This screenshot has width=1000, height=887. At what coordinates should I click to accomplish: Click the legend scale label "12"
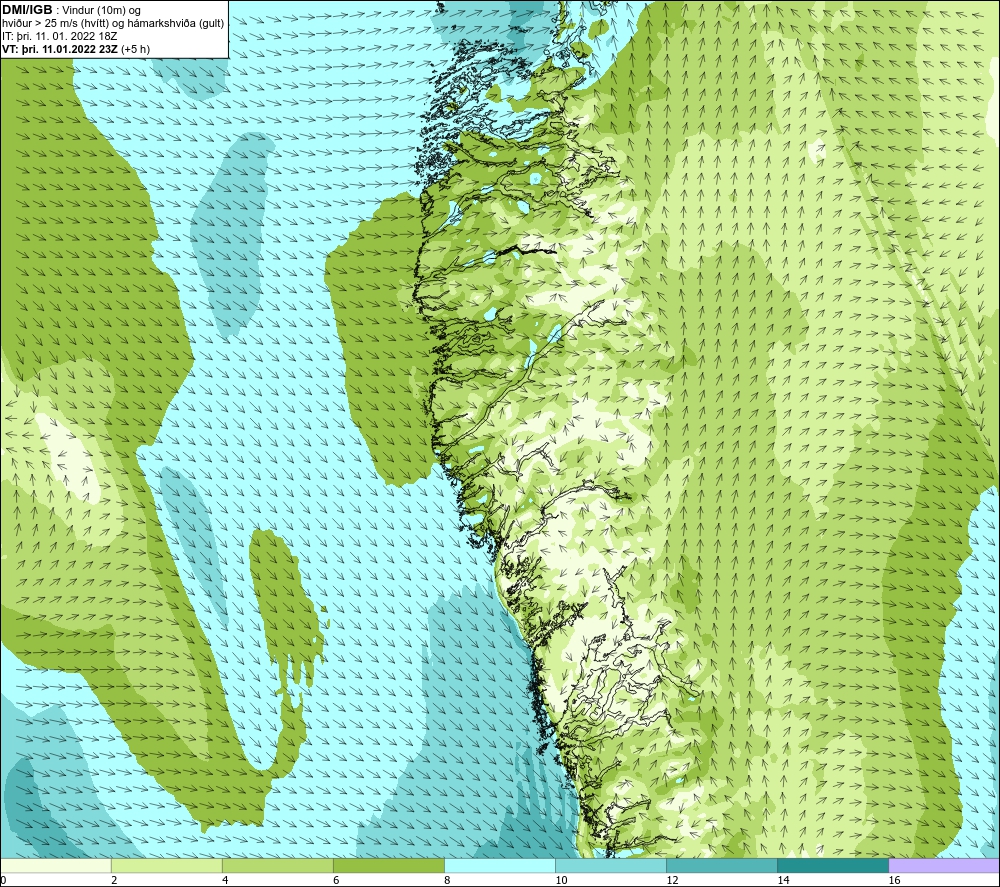click(x=672, y=880)
